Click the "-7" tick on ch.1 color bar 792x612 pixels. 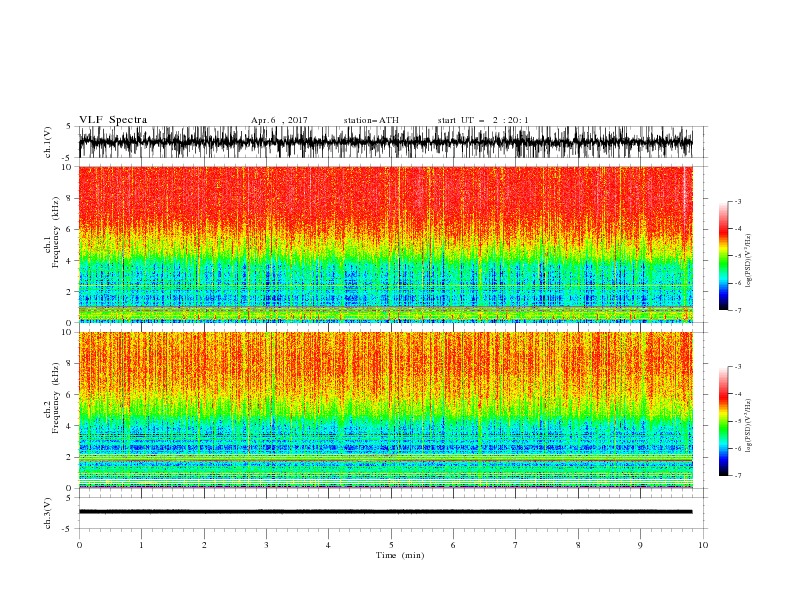(738, 310)
